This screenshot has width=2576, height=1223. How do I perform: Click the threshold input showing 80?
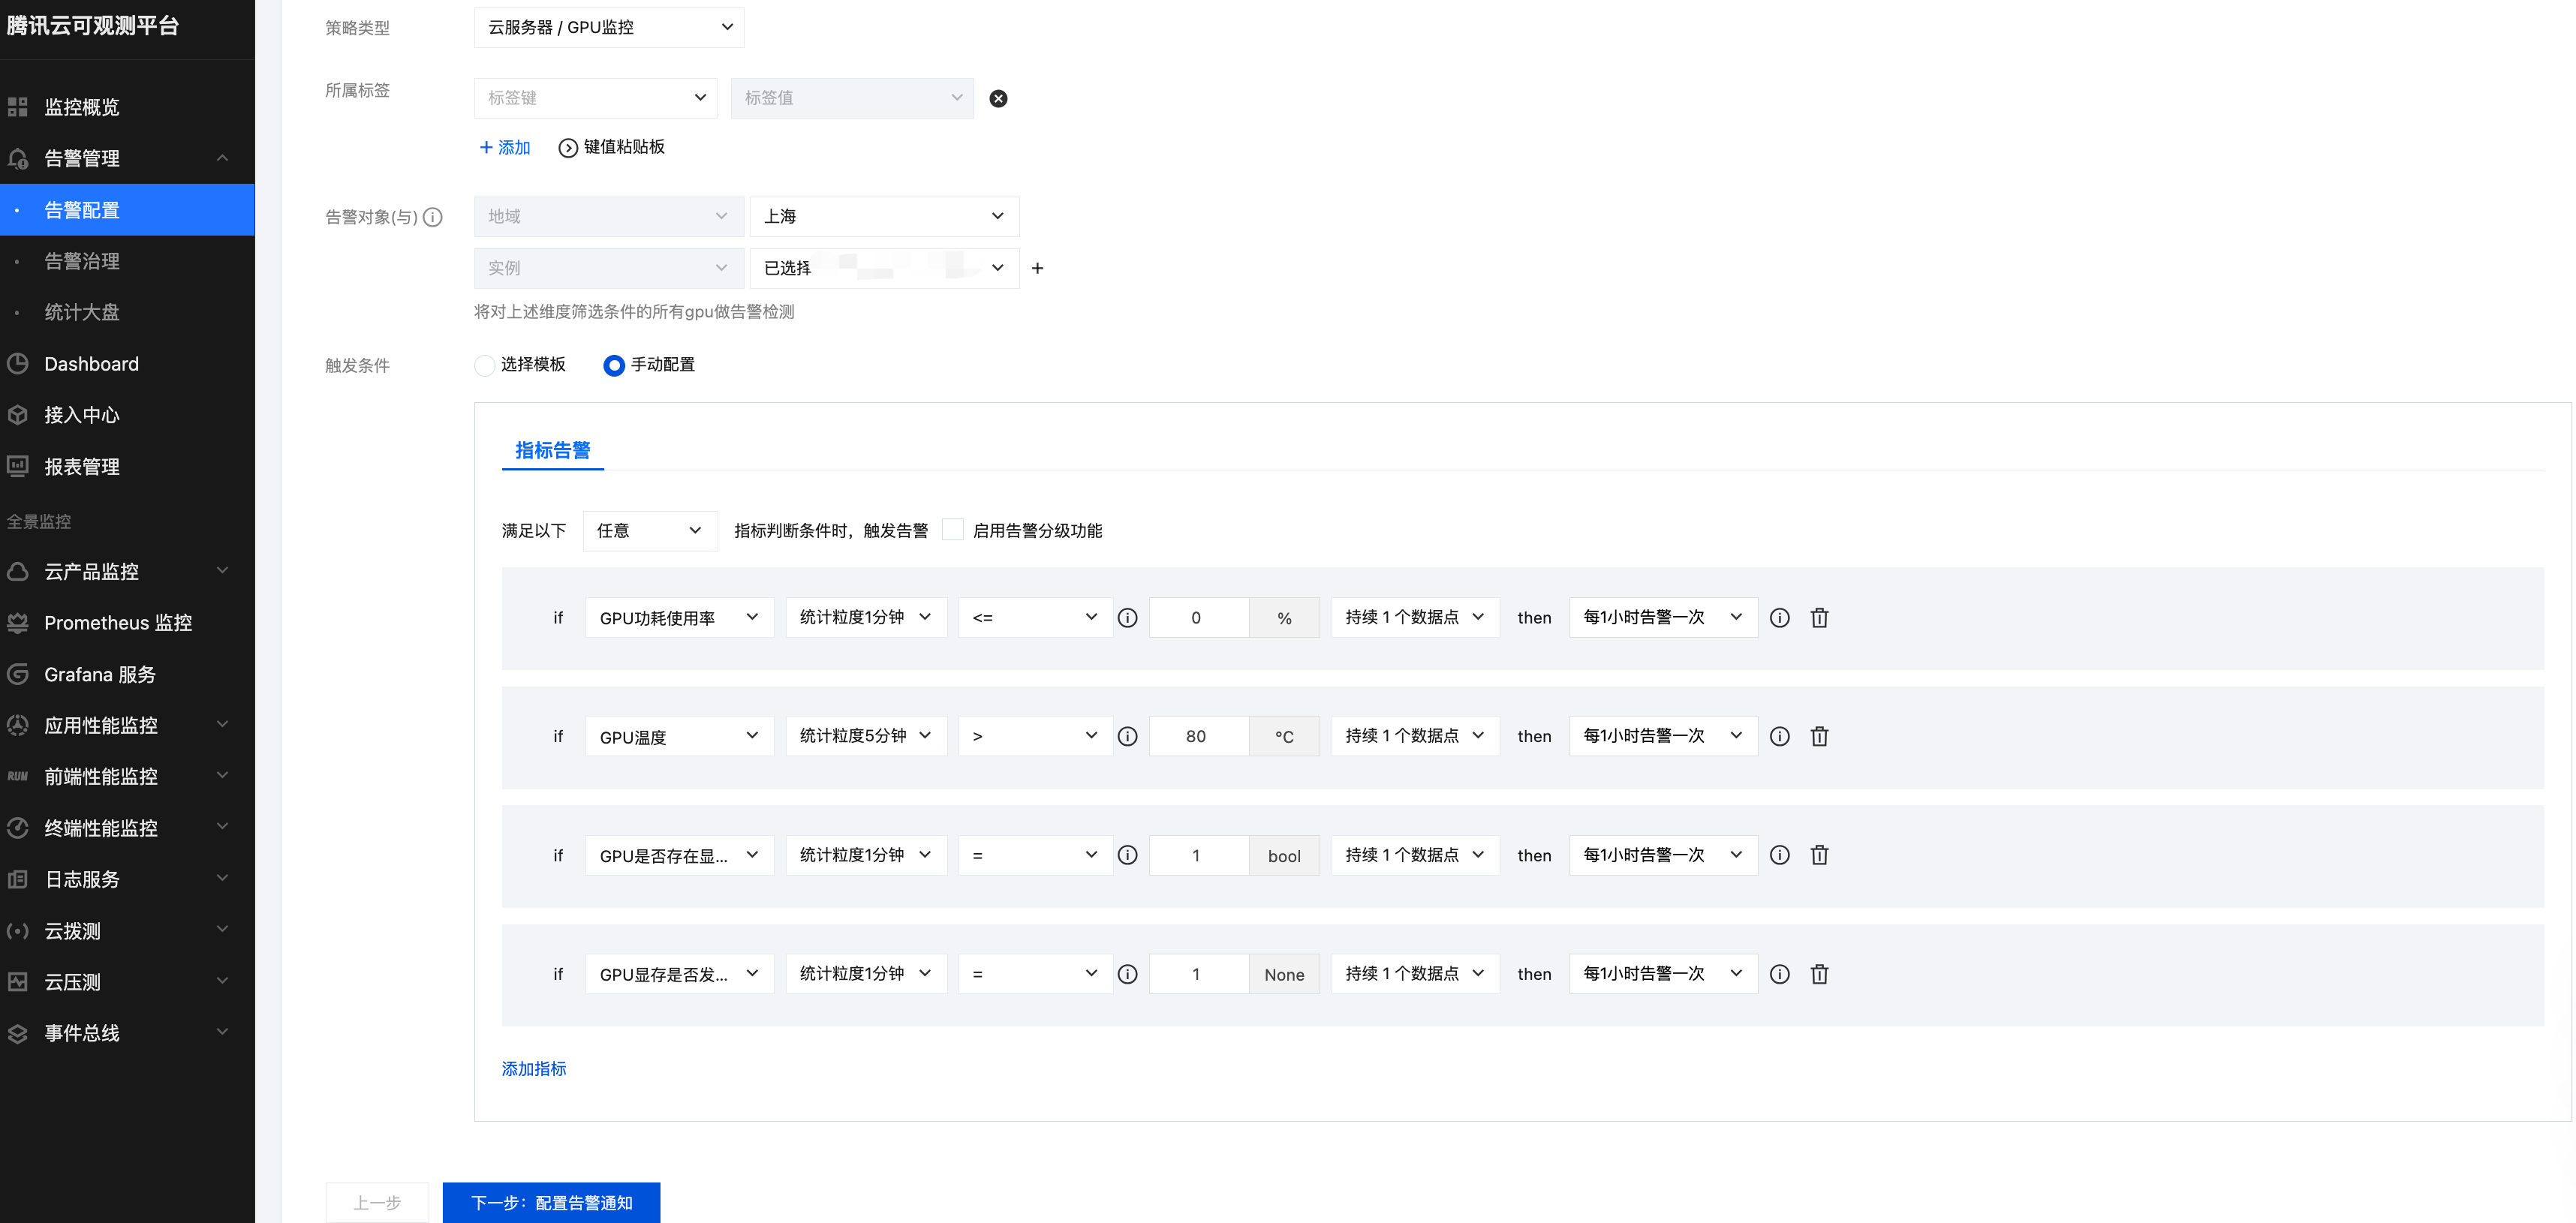[1197, 736]
